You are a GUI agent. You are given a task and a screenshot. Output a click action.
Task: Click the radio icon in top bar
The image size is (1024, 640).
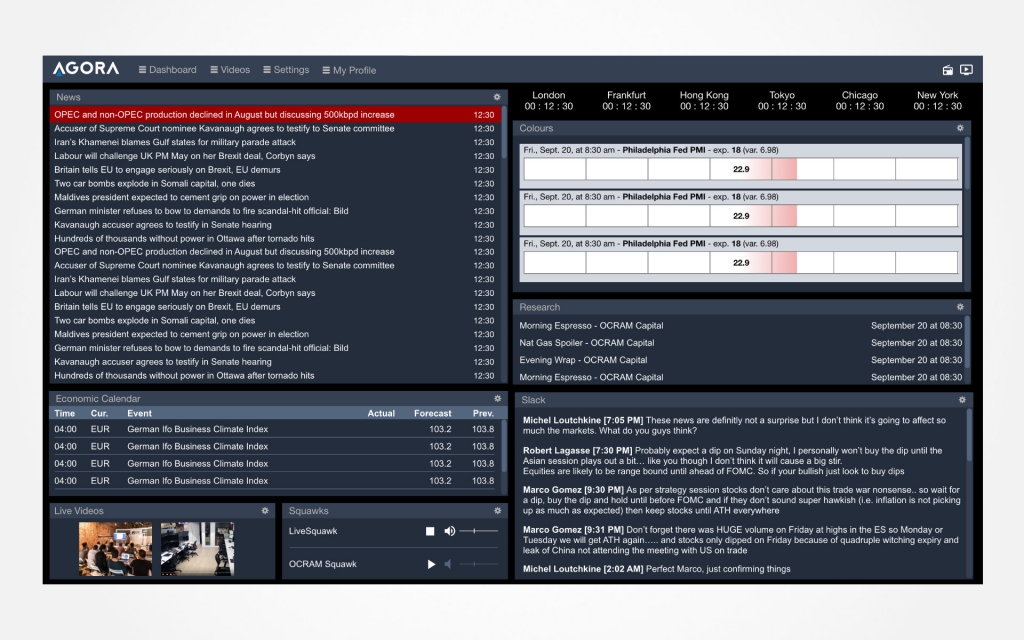948,70
